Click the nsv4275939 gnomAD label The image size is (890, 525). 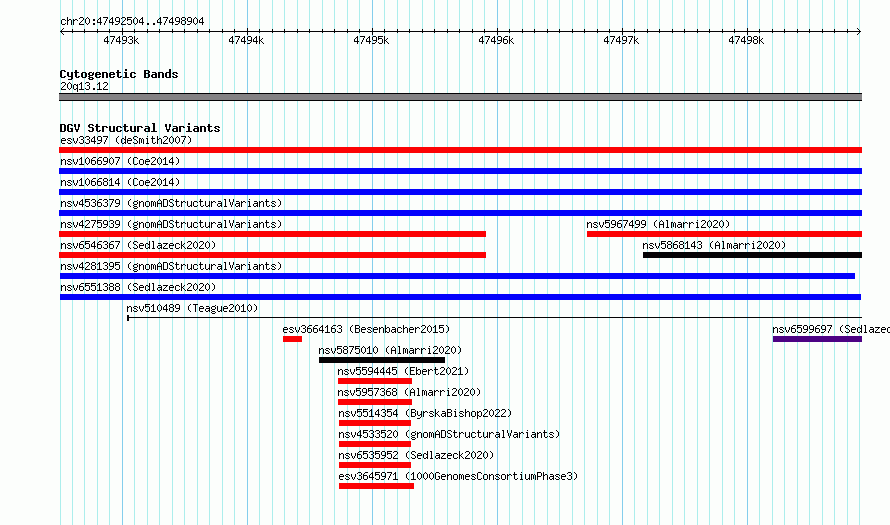171,224
